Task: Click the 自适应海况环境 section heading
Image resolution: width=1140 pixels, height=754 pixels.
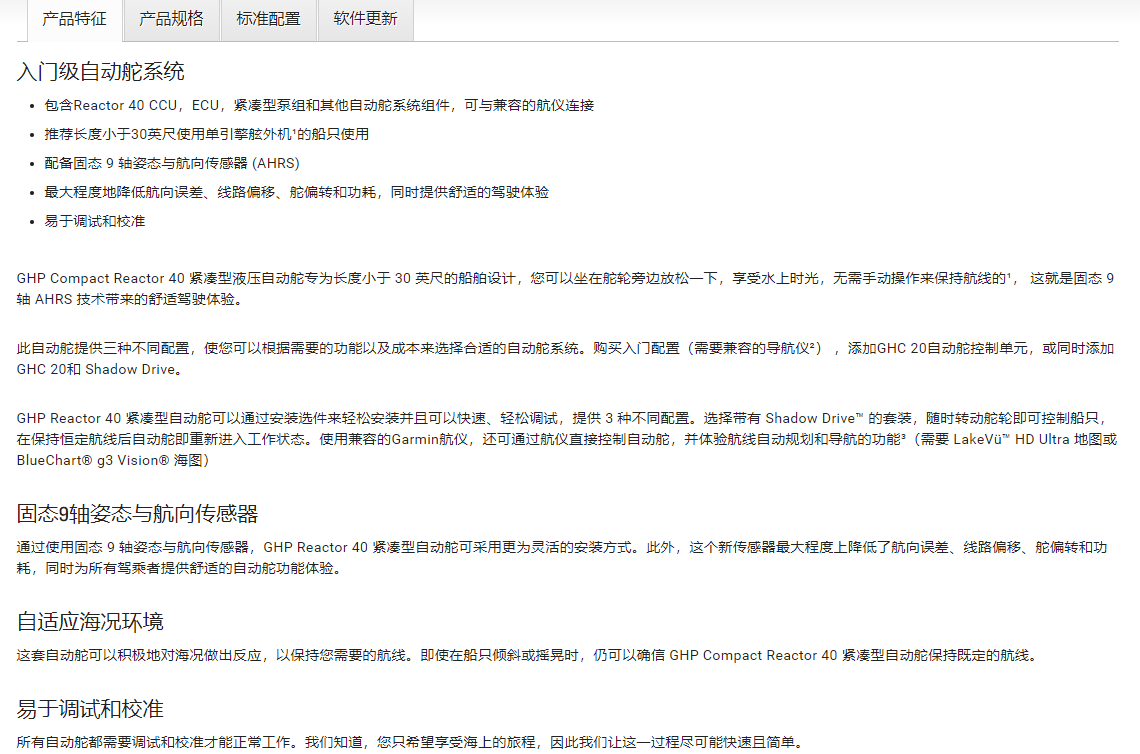Action: pyautogui.click(x=90, y=622)
